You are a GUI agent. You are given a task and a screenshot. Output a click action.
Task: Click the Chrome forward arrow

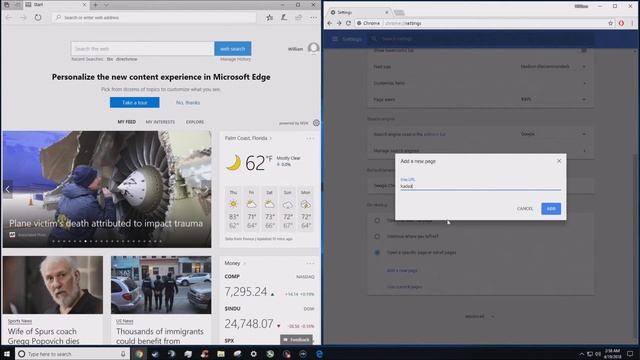[339, 23]
